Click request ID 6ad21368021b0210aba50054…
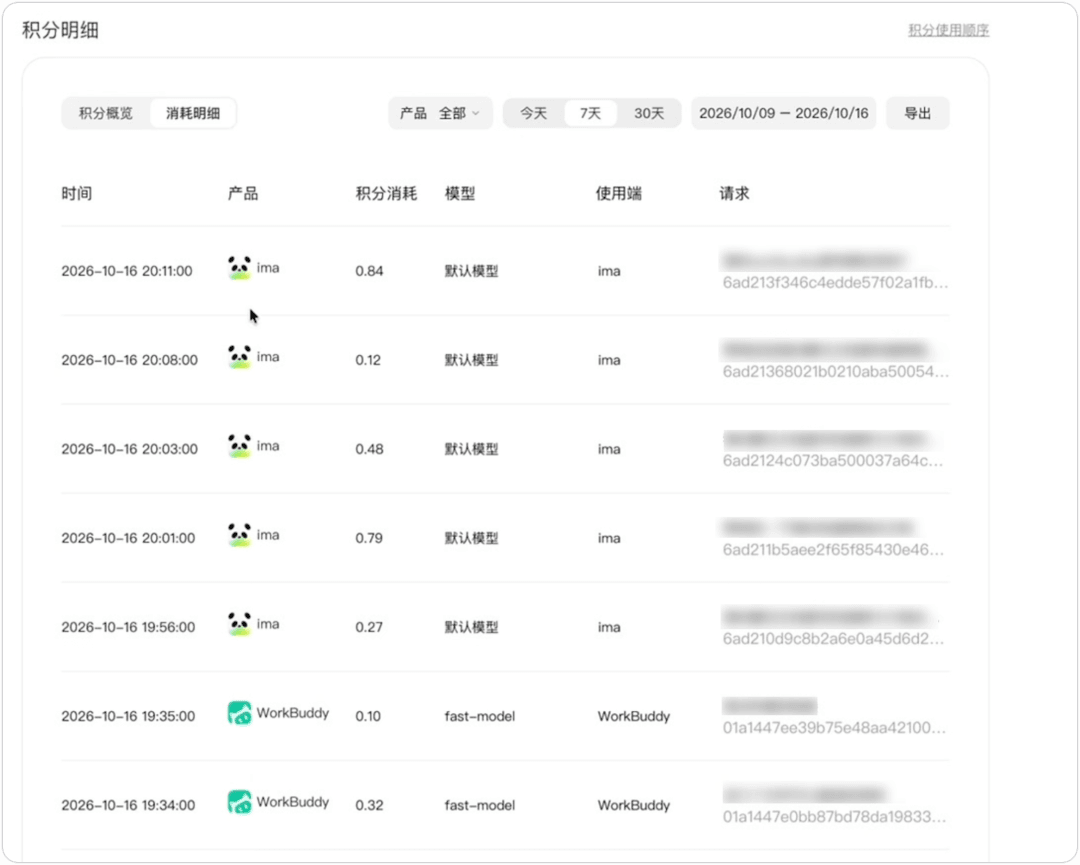Screen dimensions: 1080x865 tap(835, 371)
